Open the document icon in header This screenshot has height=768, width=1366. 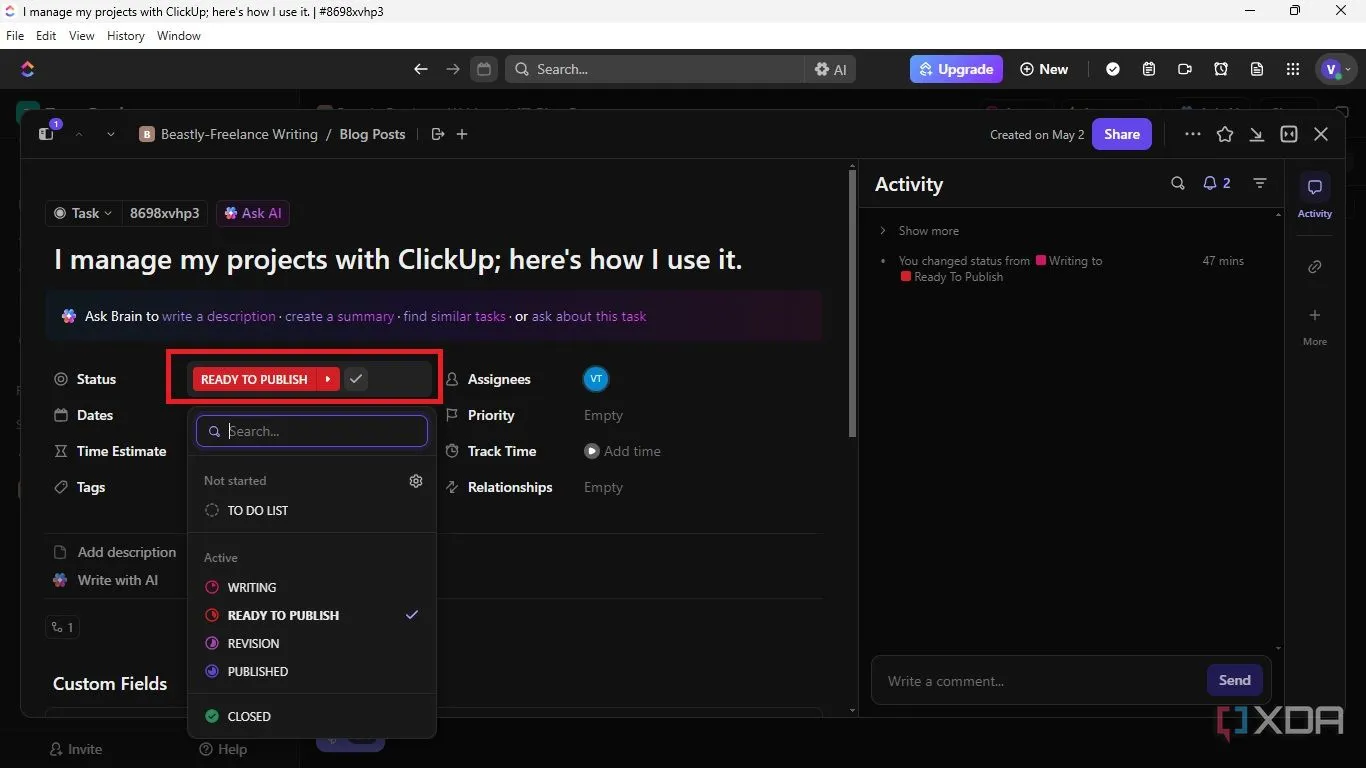pos(1257,69)
